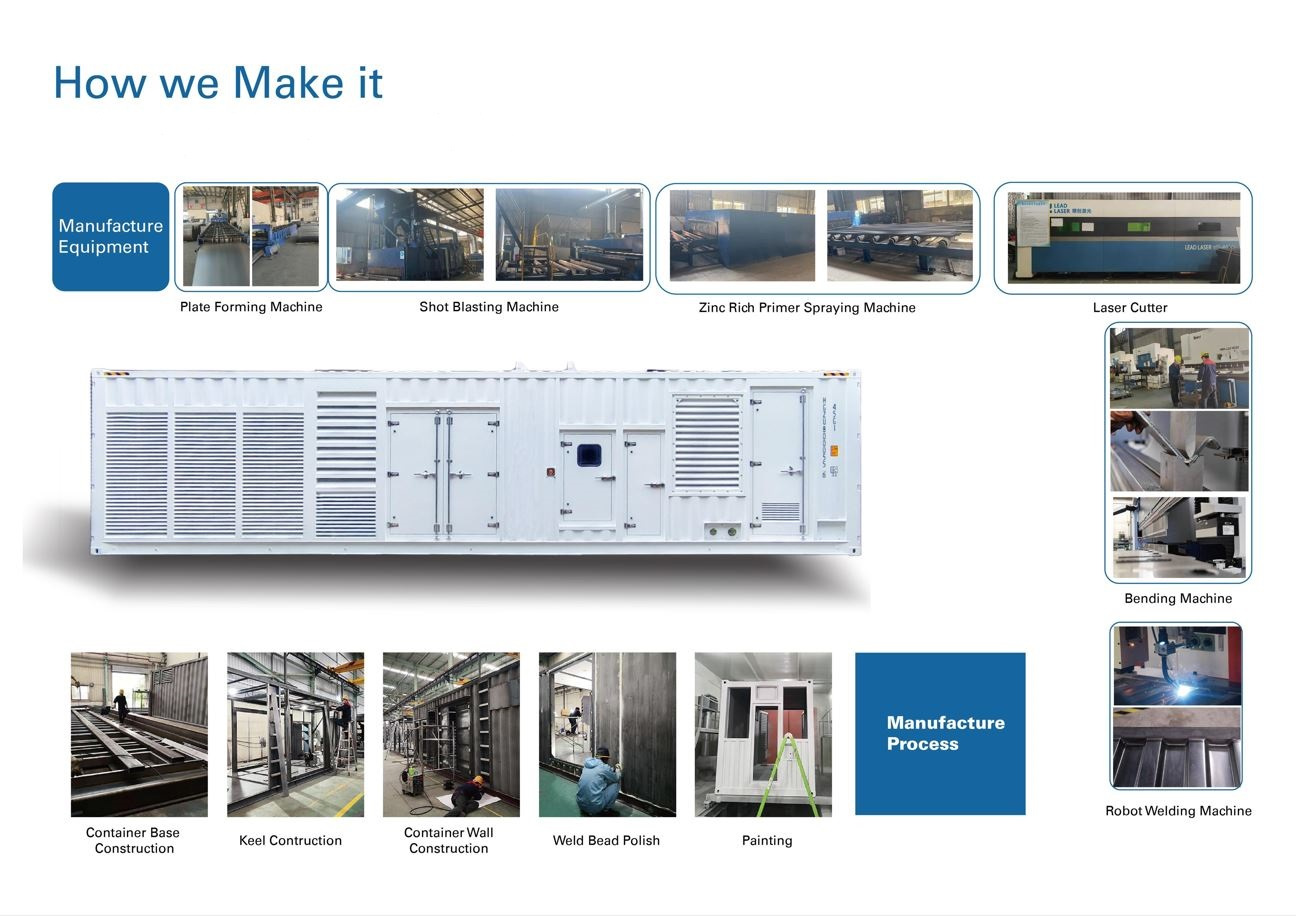This screenshot has width=1296, height=916.
Task: Open the Painting step photo
Action: point(763,734)
